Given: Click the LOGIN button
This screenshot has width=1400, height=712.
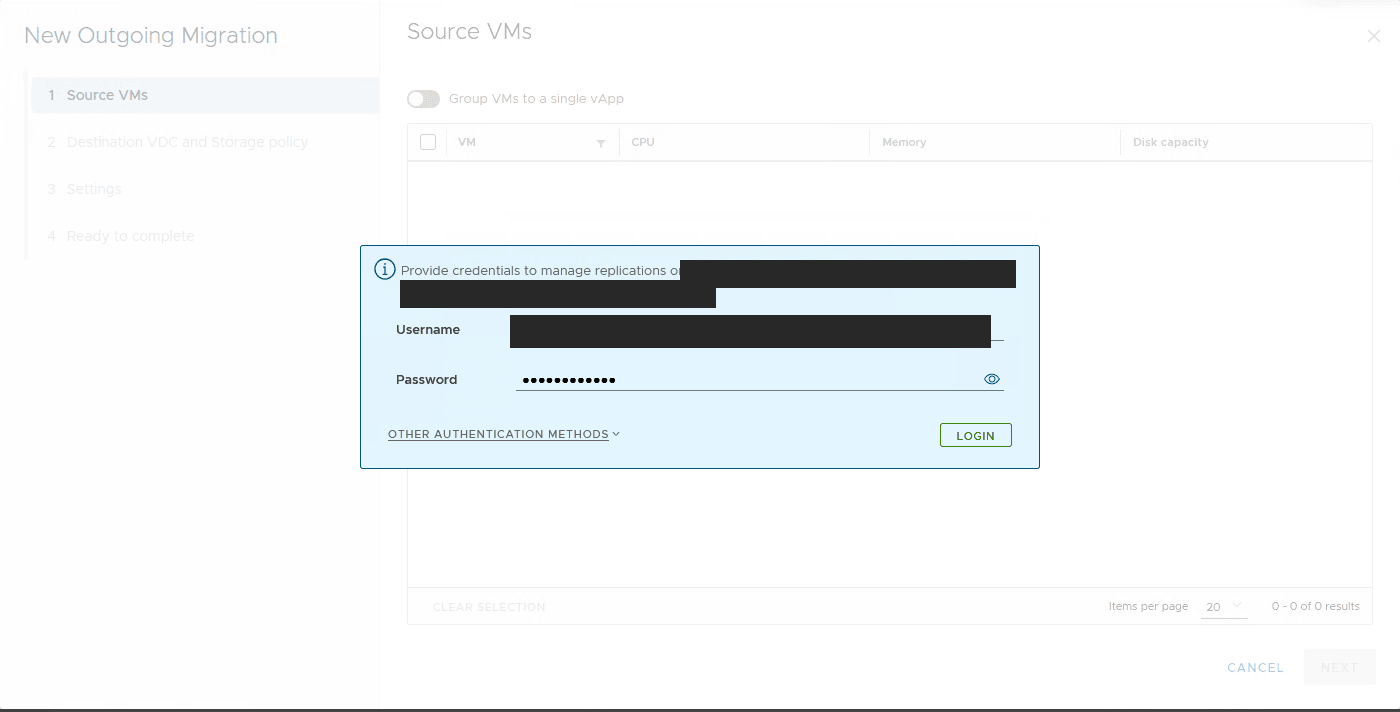Looking at the screenshot, I should 976,435.
